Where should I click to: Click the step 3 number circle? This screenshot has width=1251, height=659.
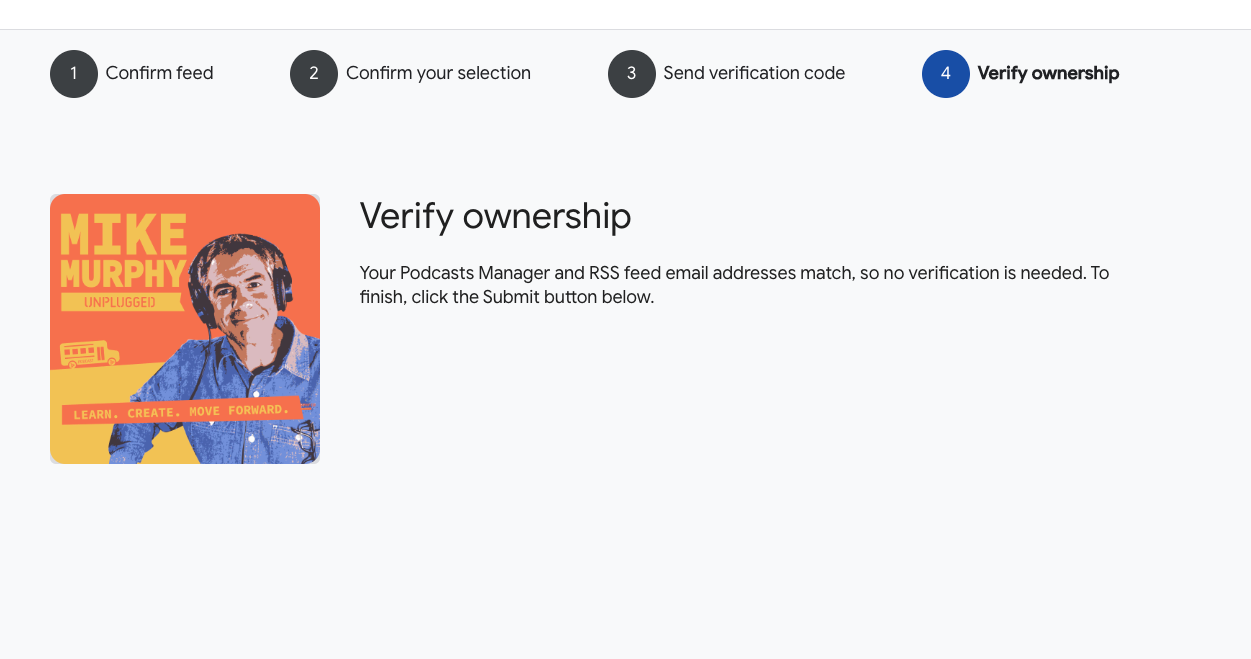point(632,74)
